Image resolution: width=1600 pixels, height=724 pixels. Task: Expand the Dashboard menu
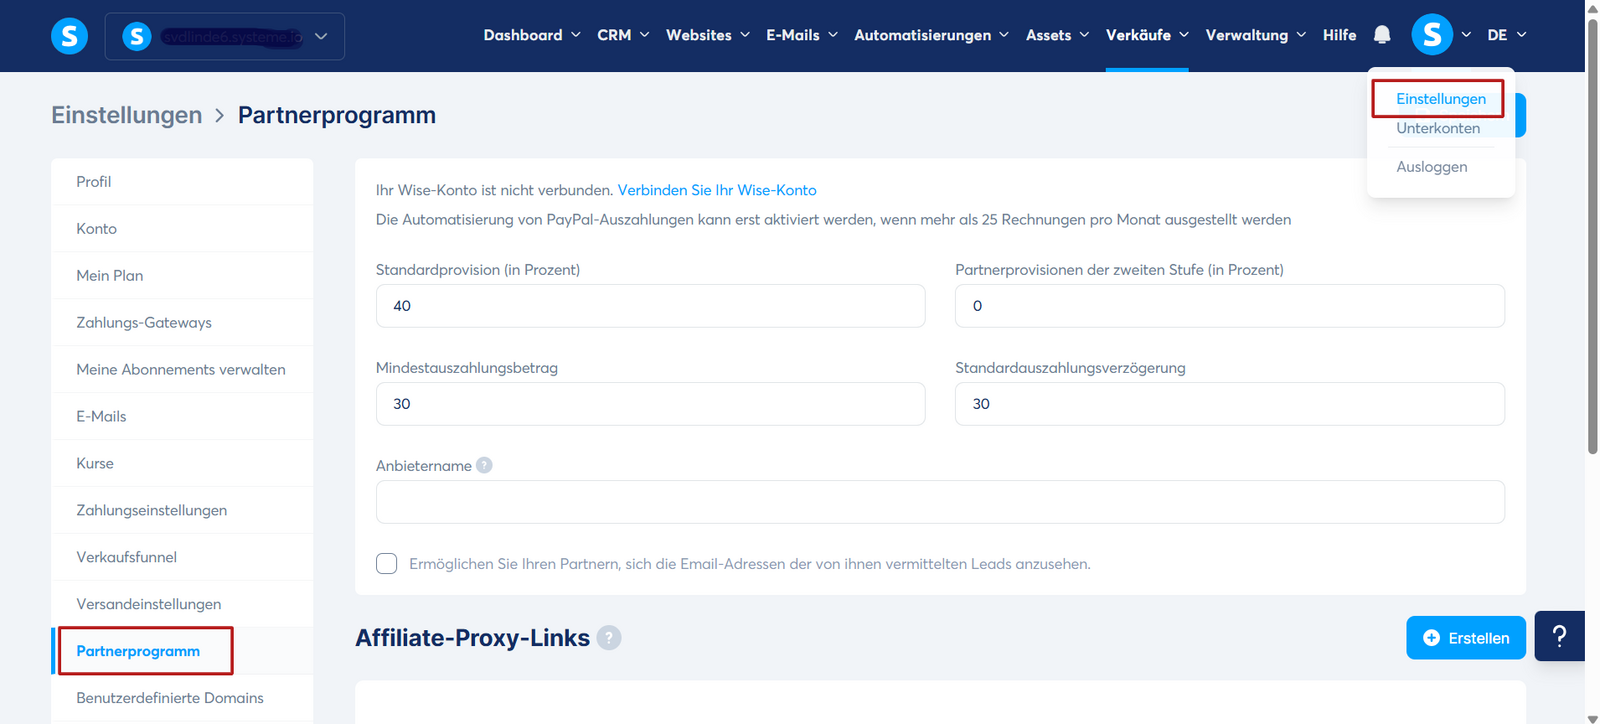532,35
